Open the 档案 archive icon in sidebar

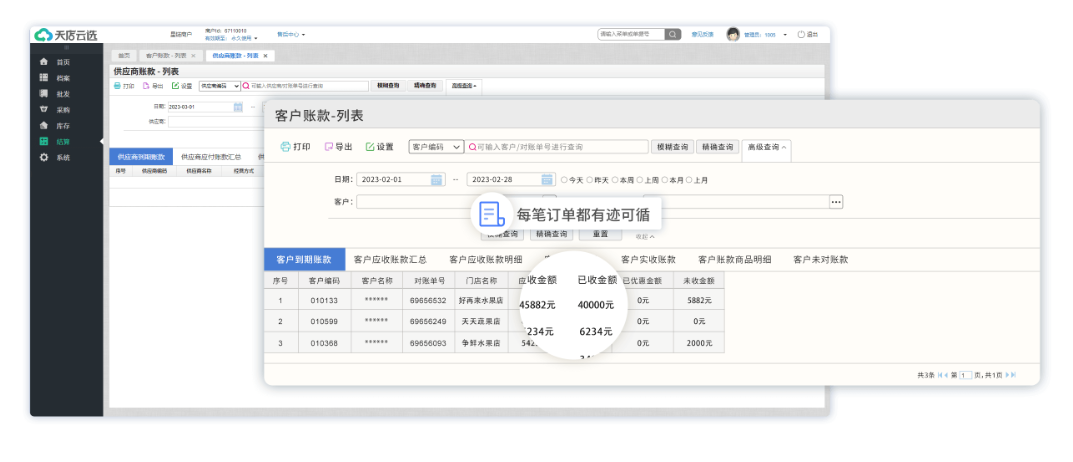pos(44,77)
